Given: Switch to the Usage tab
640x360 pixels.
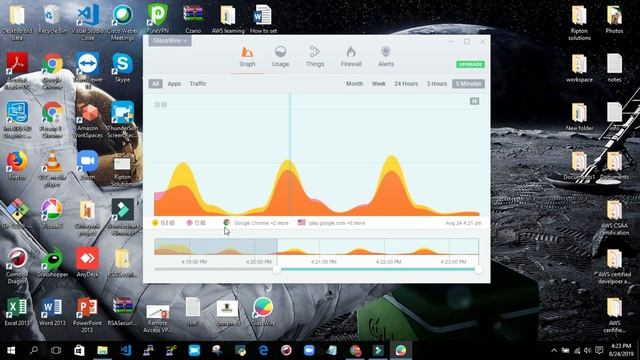Looking at the screenshot, I should 280,57.
